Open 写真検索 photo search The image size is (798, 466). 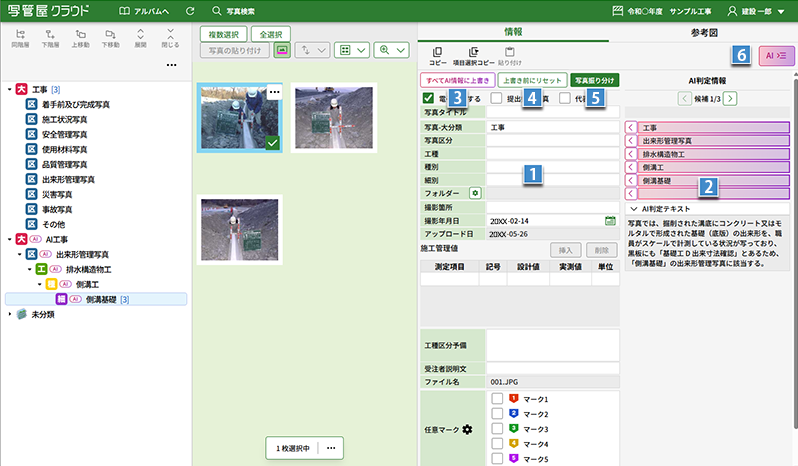point(234,11)
